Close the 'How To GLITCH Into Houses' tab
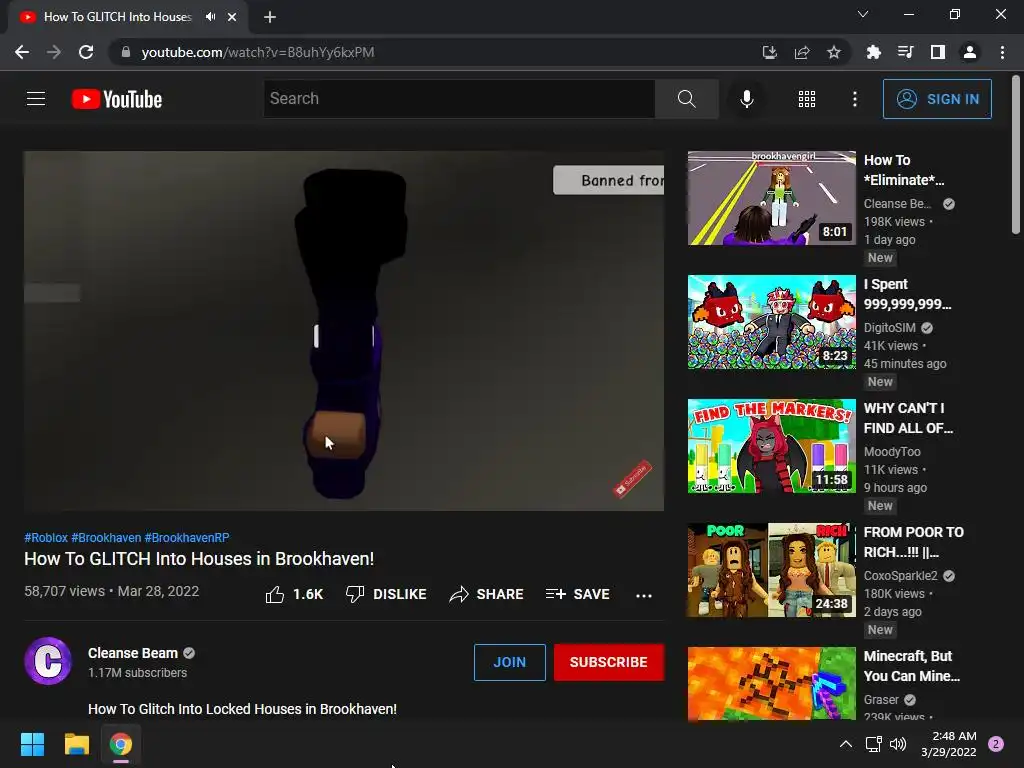This screenshot has width=1024, height=768. click(x=232, y=17)
